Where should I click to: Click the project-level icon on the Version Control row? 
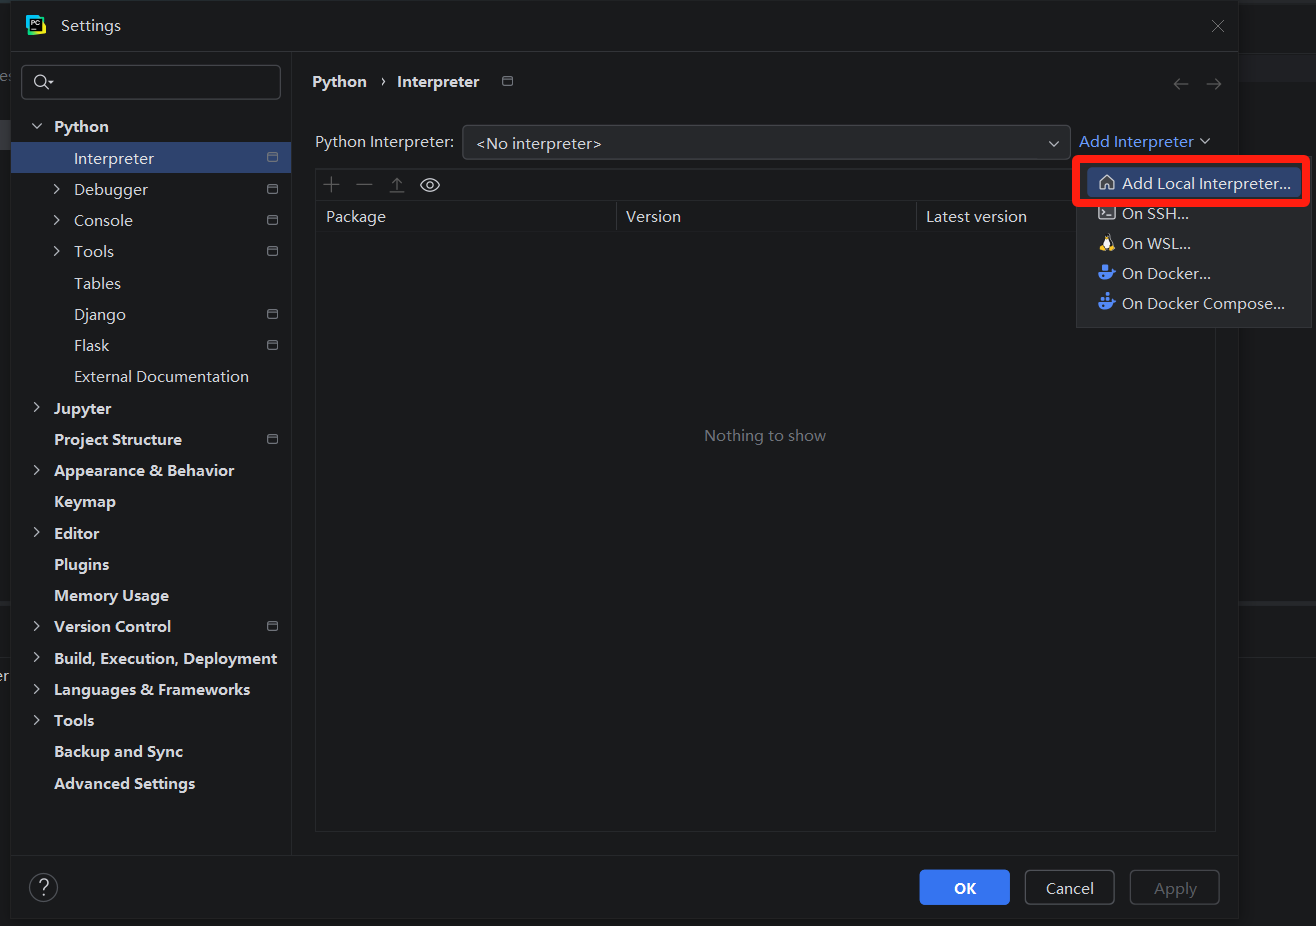click(272, 626)
